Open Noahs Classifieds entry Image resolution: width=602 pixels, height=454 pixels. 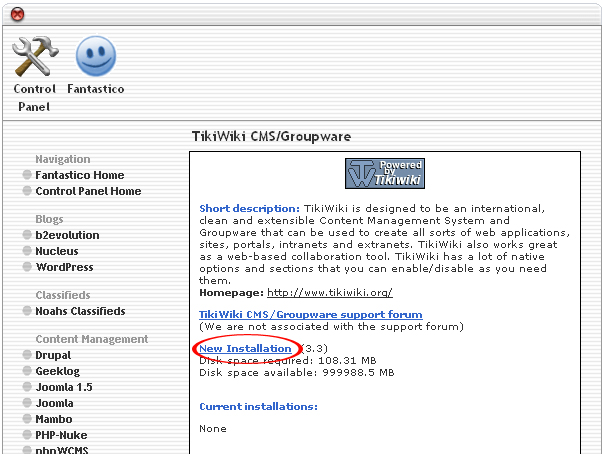(x=80, y=311)
